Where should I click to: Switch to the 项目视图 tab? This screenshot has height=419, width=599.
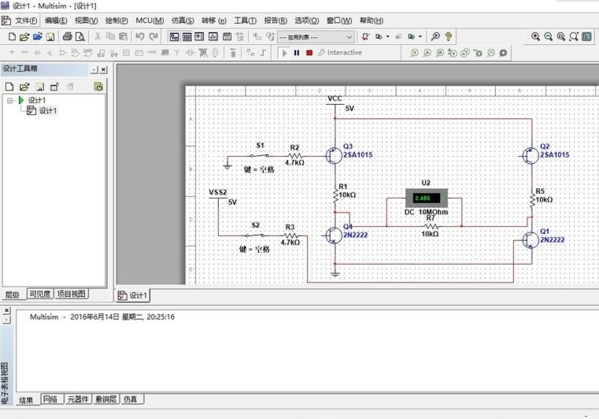click(x=71, y=294)
